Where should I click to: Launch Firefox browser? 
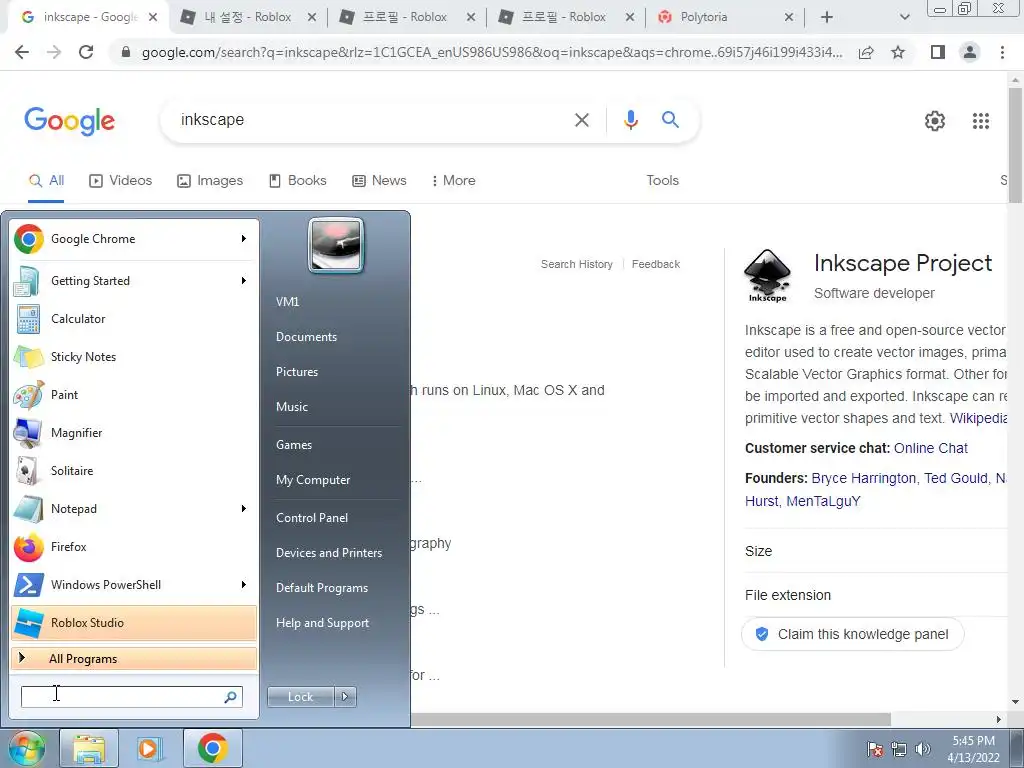134,547
